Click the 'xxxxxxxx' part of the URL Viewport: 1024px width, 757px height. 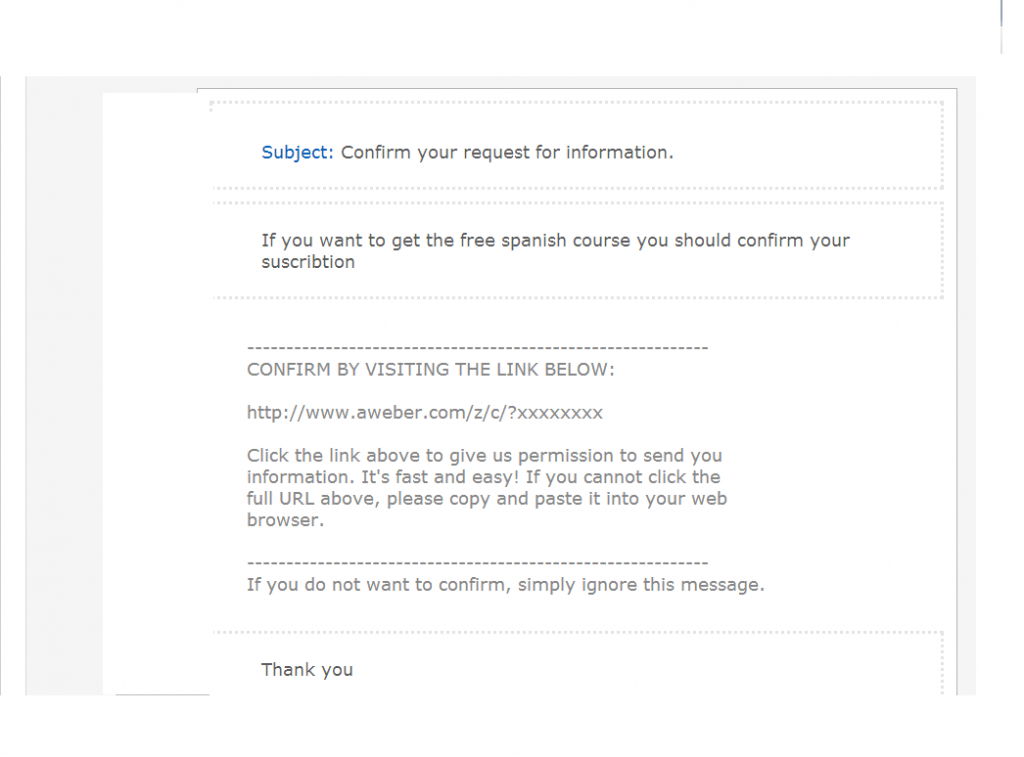tap(560, 413)
